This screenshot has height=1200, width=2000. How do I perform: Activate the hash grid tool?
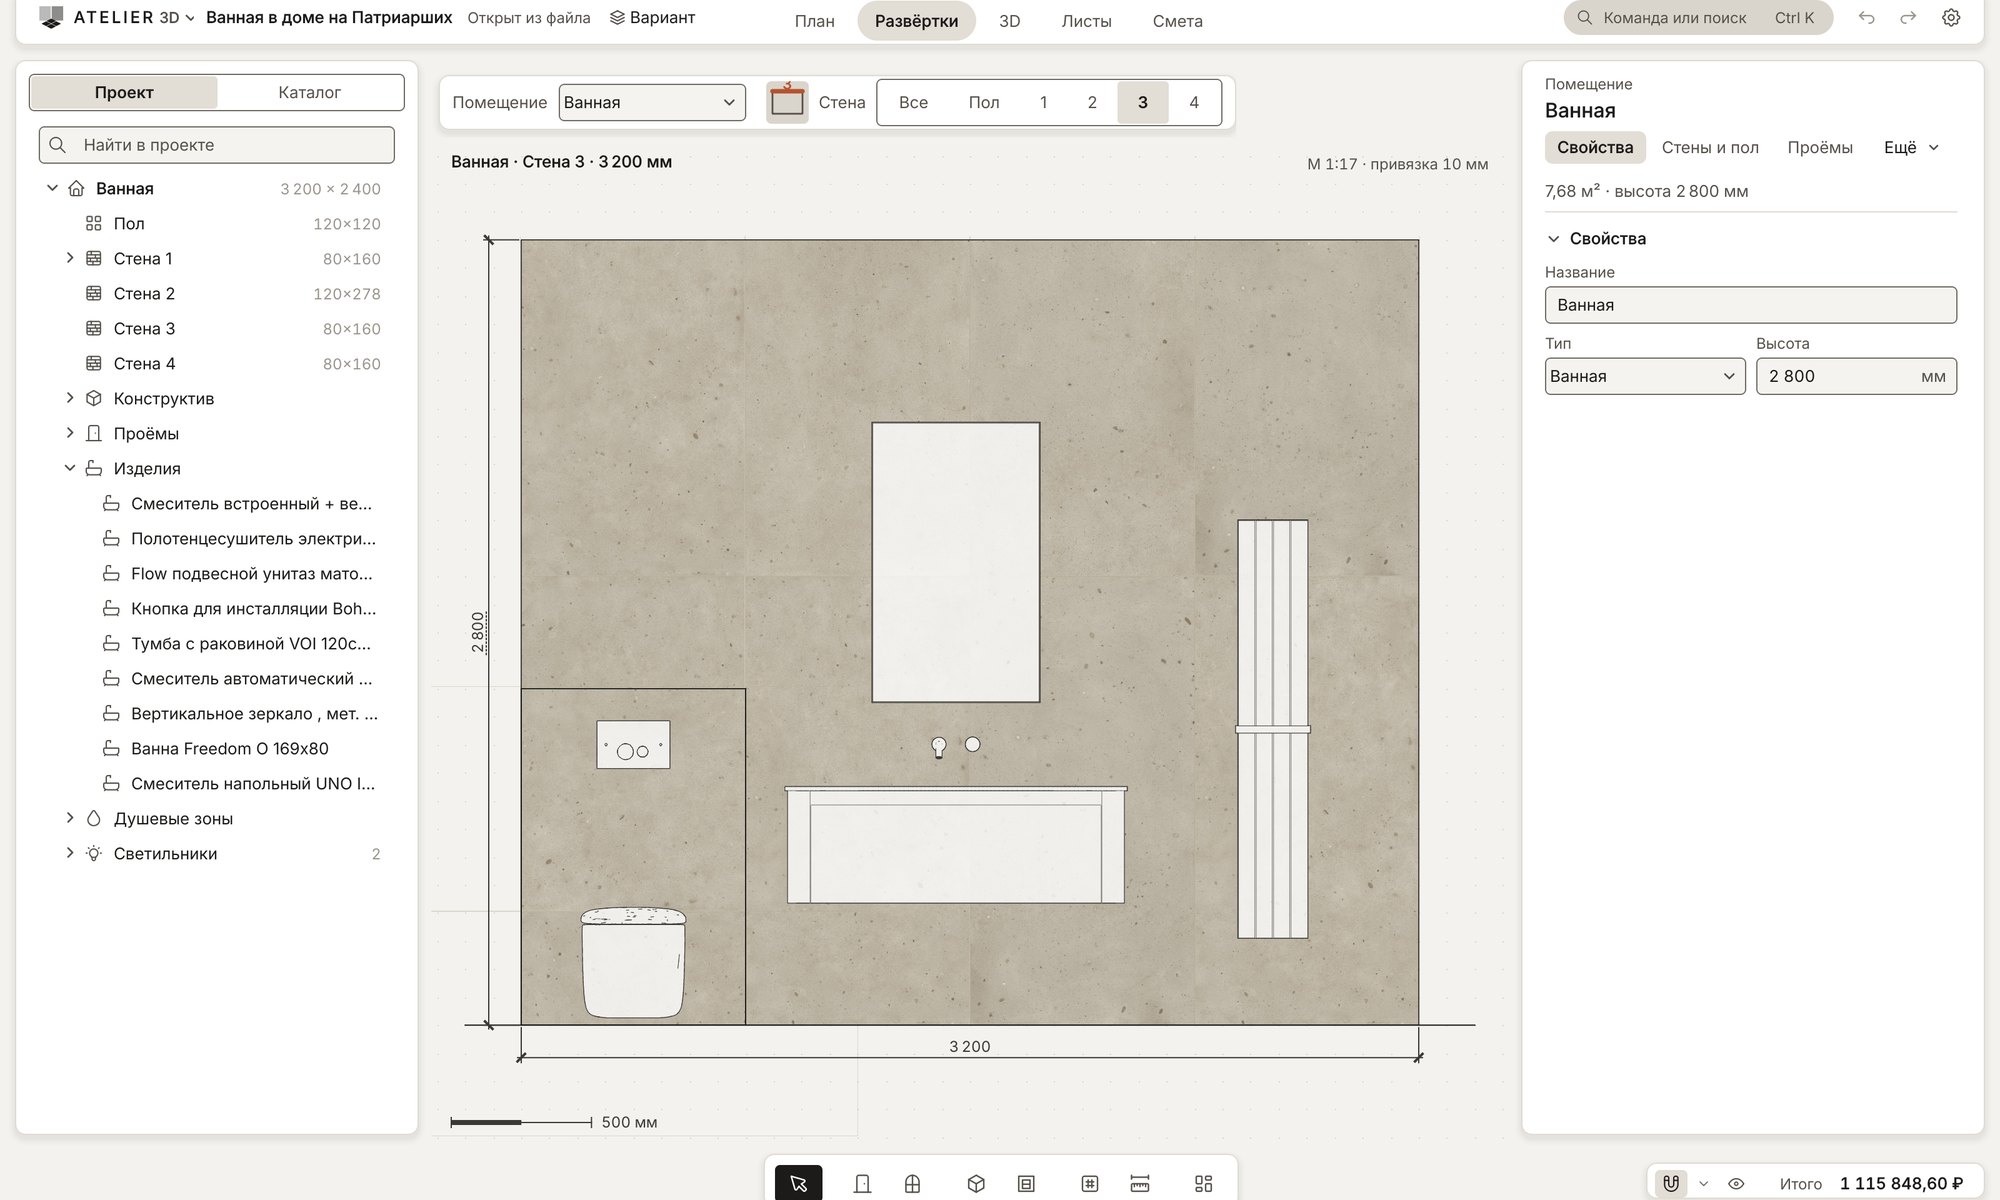click(x=1090, y=1183)
